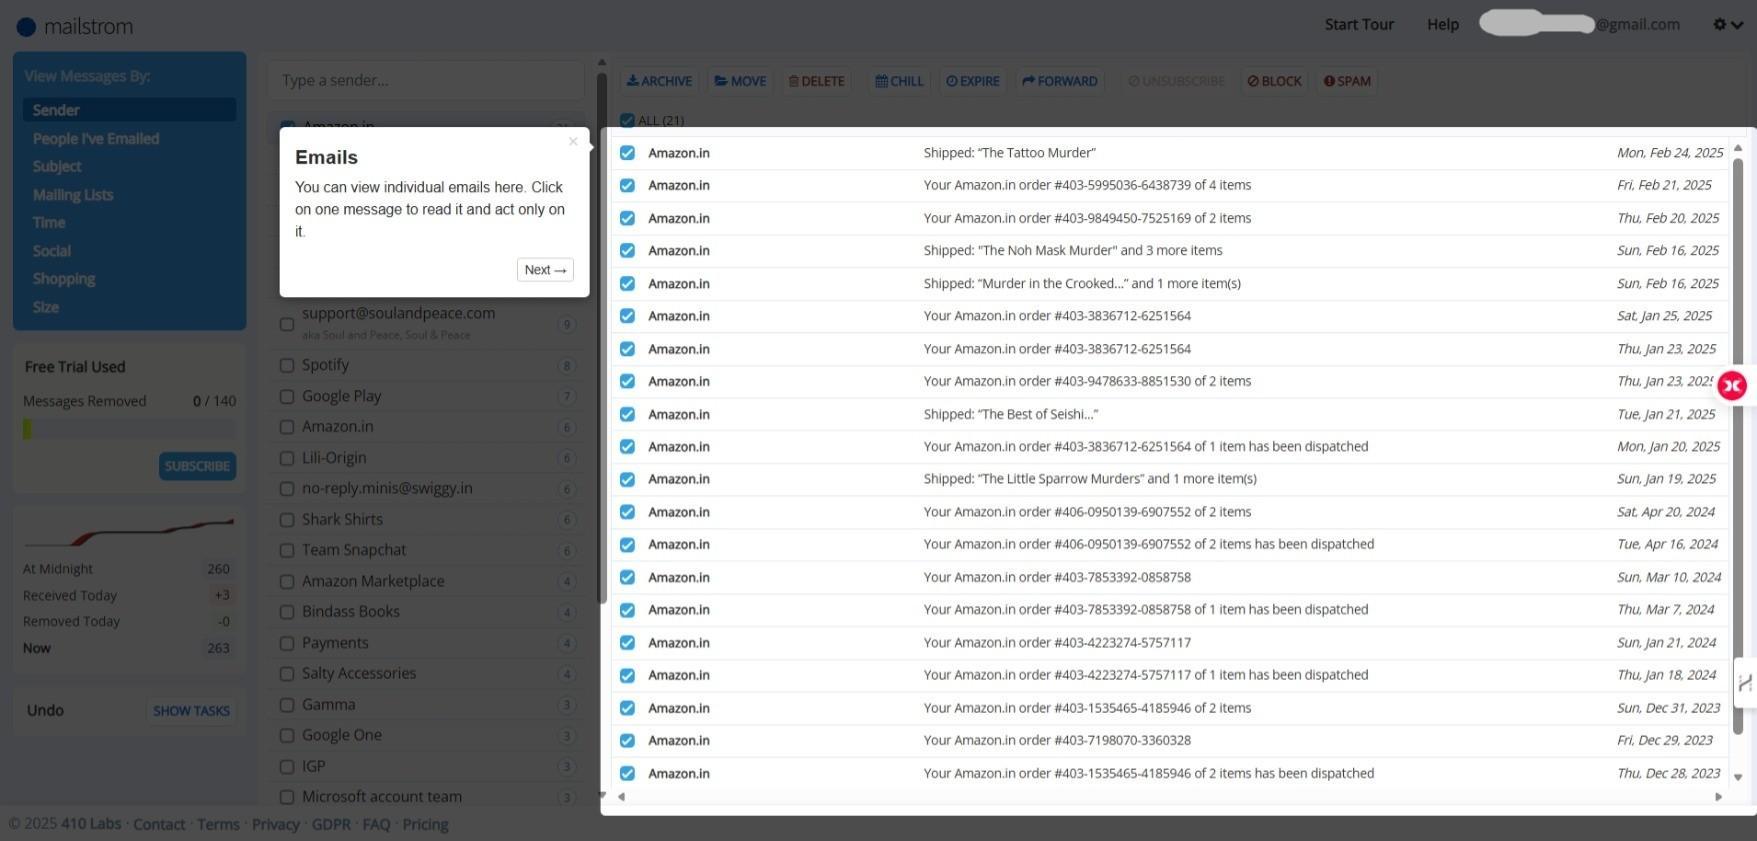This screenshot has height=841, width=1757.
Task: Uncheck "Shipped: The Tattoo Murder" email
Action: tap(627, 153)
